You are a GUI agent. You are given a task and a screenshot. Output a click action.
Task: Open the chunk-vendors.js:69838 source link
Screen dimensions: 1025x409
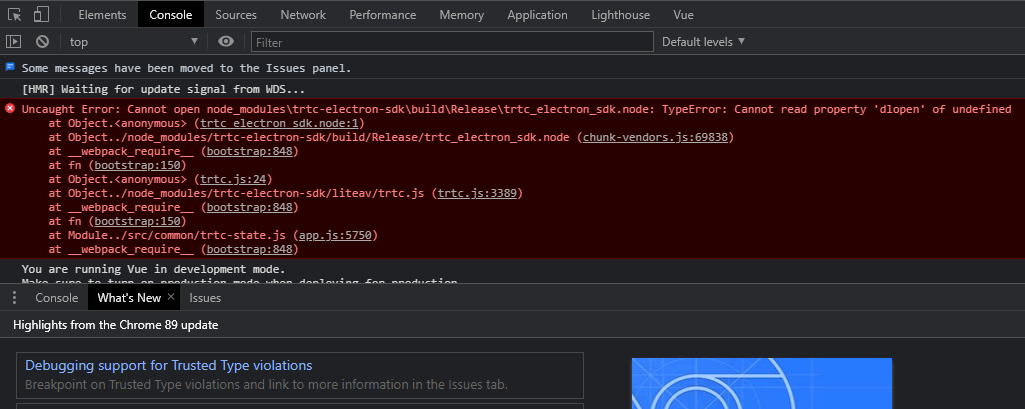coord(655,137)
